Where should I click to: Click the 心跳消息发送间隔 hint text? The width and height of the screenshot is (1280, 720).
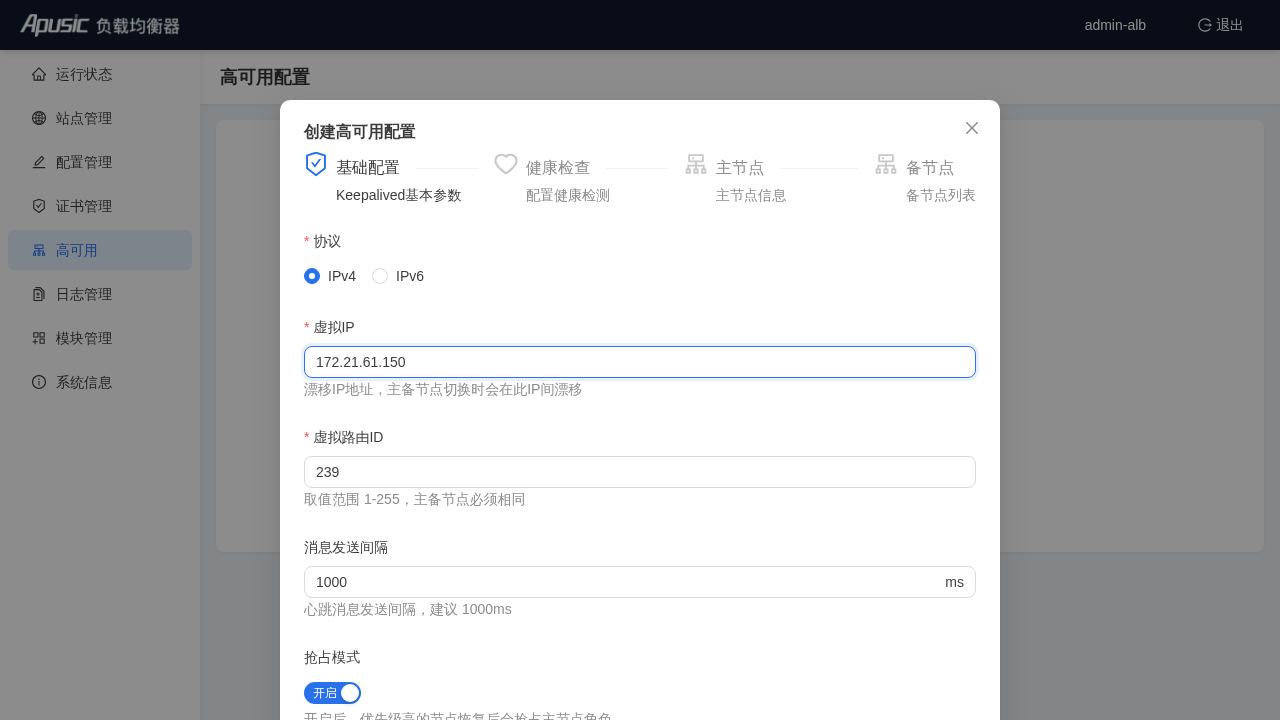[408, 609]
